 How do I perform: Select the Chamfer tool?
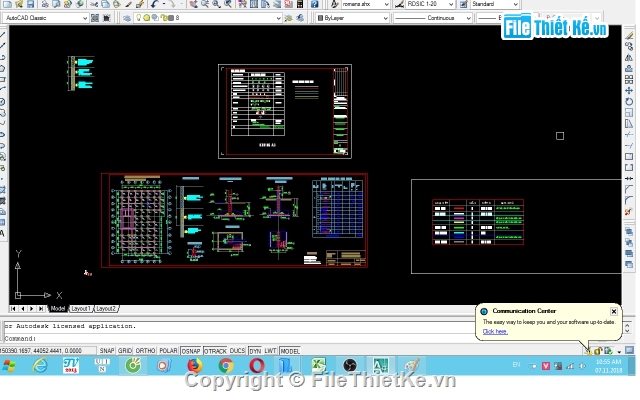tap(629, 189)
